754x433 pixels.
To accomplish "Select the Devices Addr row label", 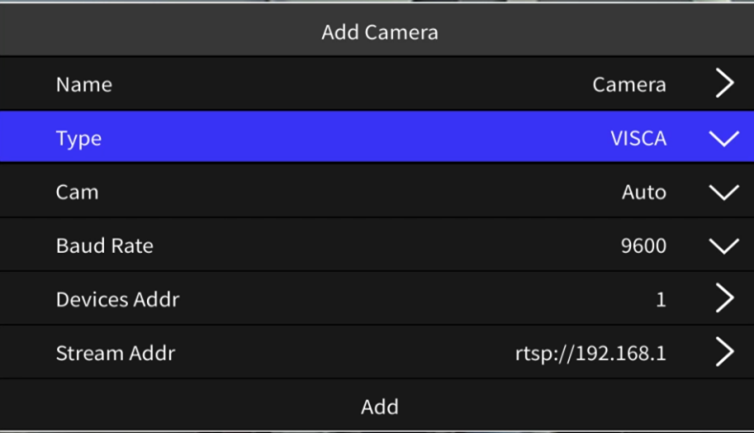I will pyautogui.click(x=118, y=299).
